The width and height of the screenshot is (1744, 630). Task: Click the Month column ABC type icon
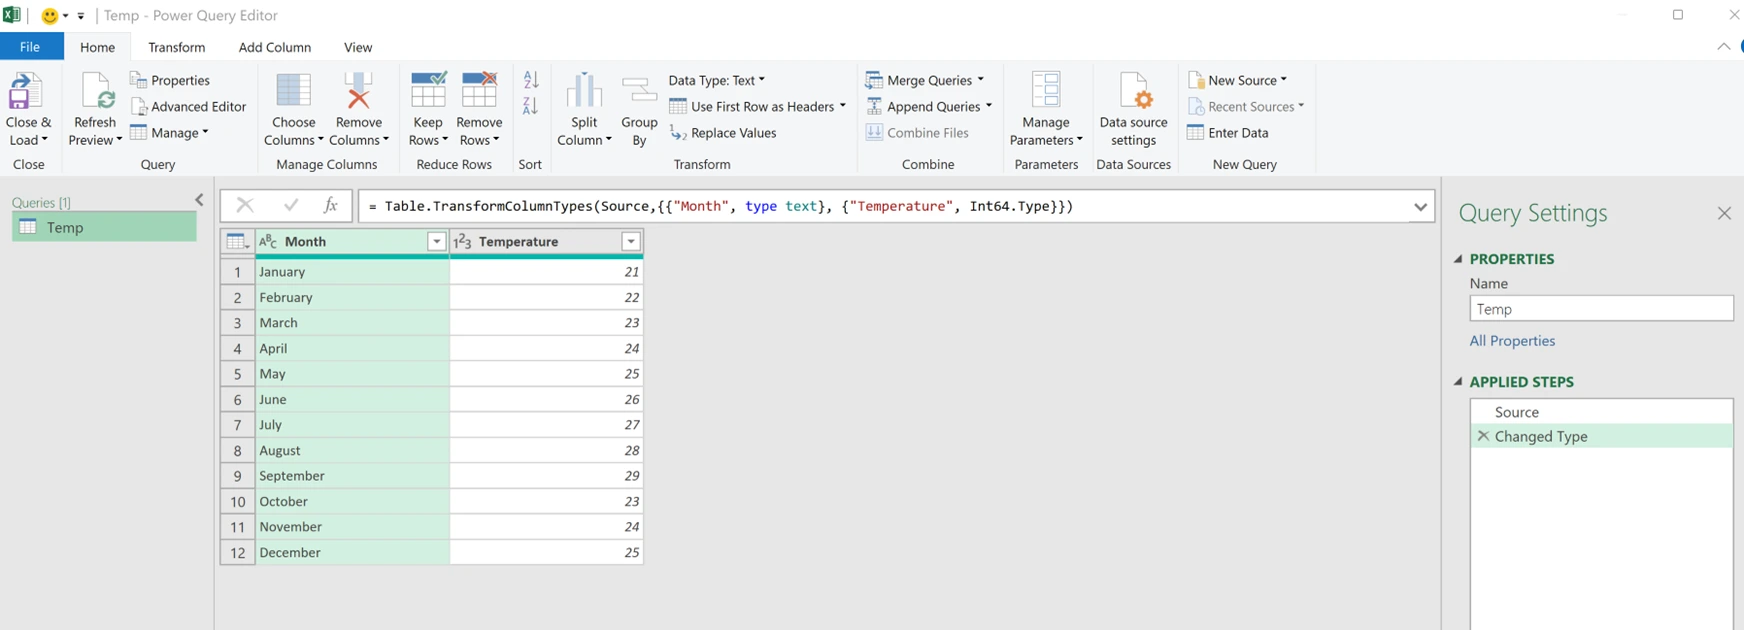pos(267,241)
